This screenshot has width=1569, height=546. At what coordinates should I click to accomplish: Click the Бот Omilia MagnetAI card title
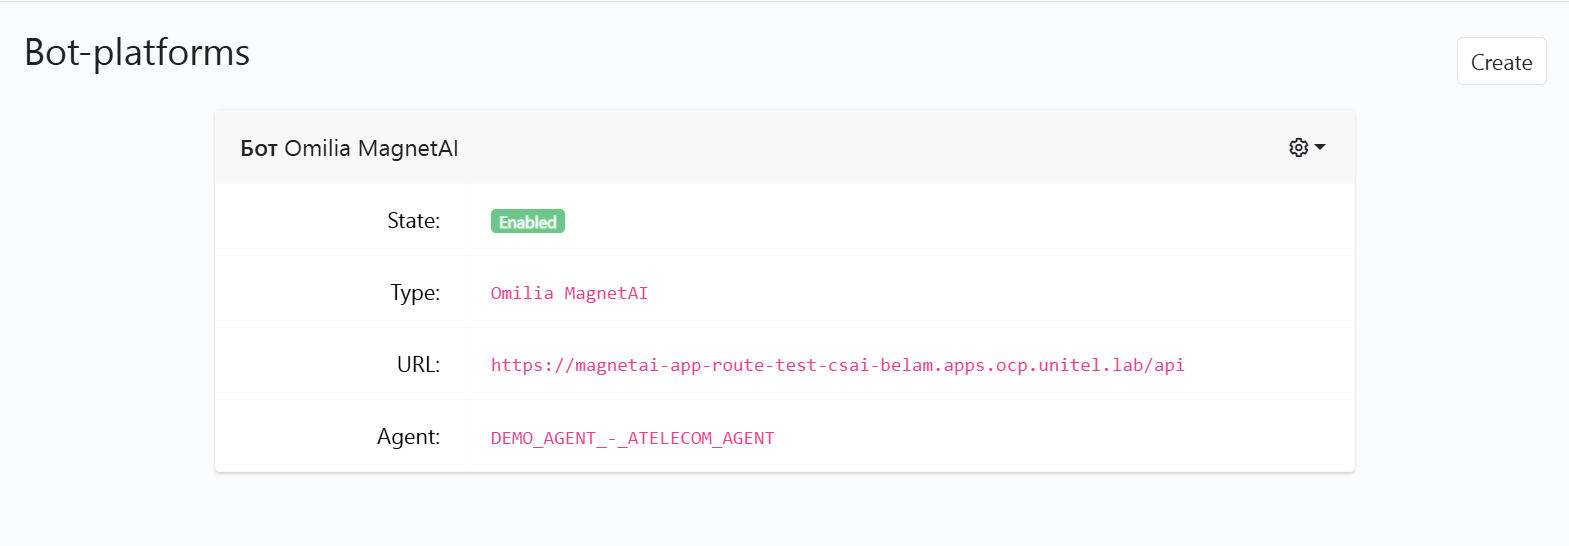click(349, 148)
